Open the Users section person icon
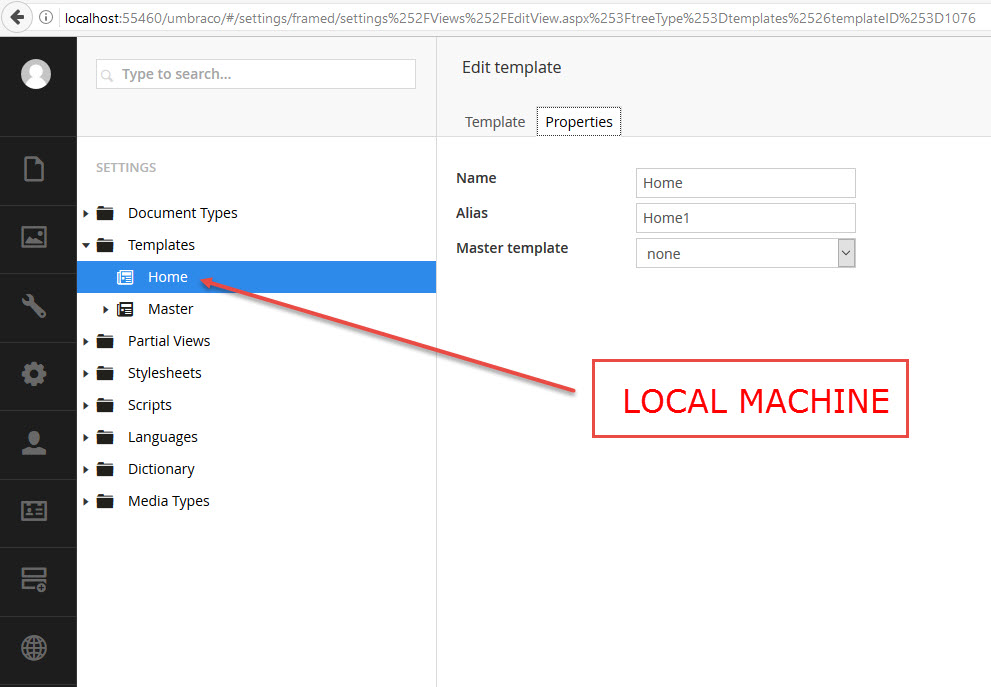This screenshot has height=687, width=991. [x=35, y=443]
